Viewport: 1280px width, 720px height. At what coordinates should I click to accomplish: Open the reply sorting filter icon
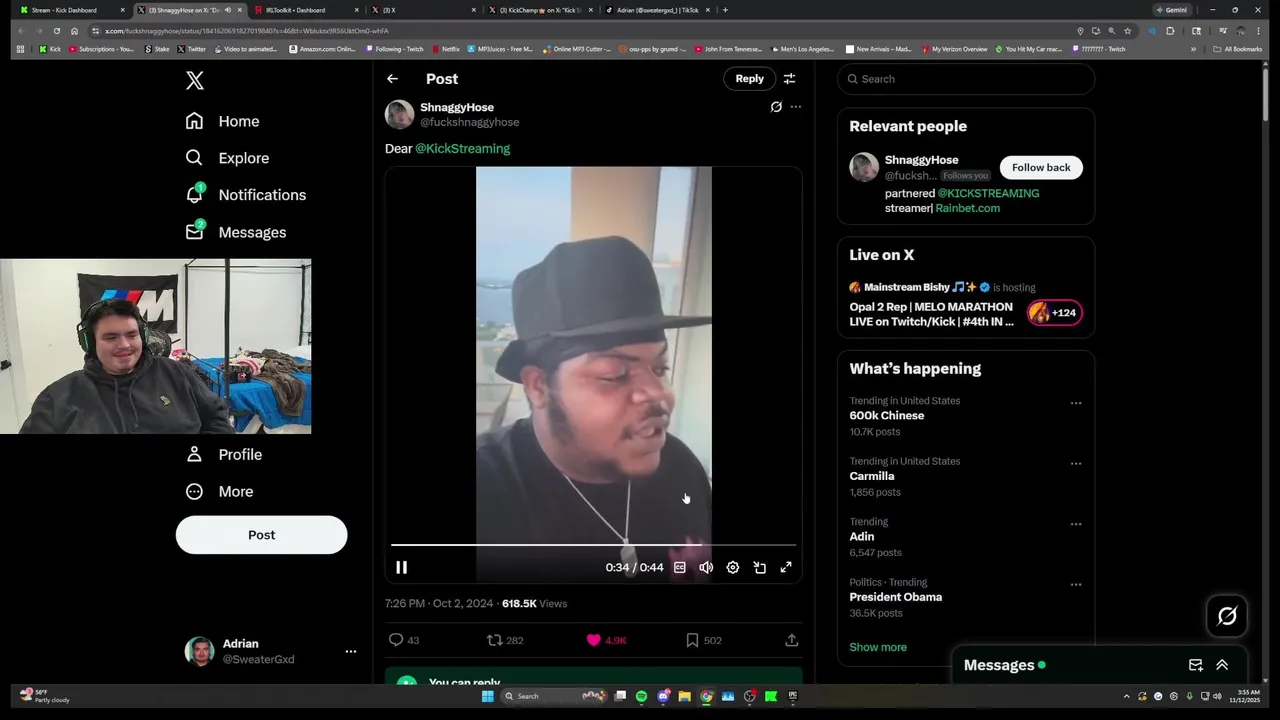pyautogui.click(x=789, y=79)
